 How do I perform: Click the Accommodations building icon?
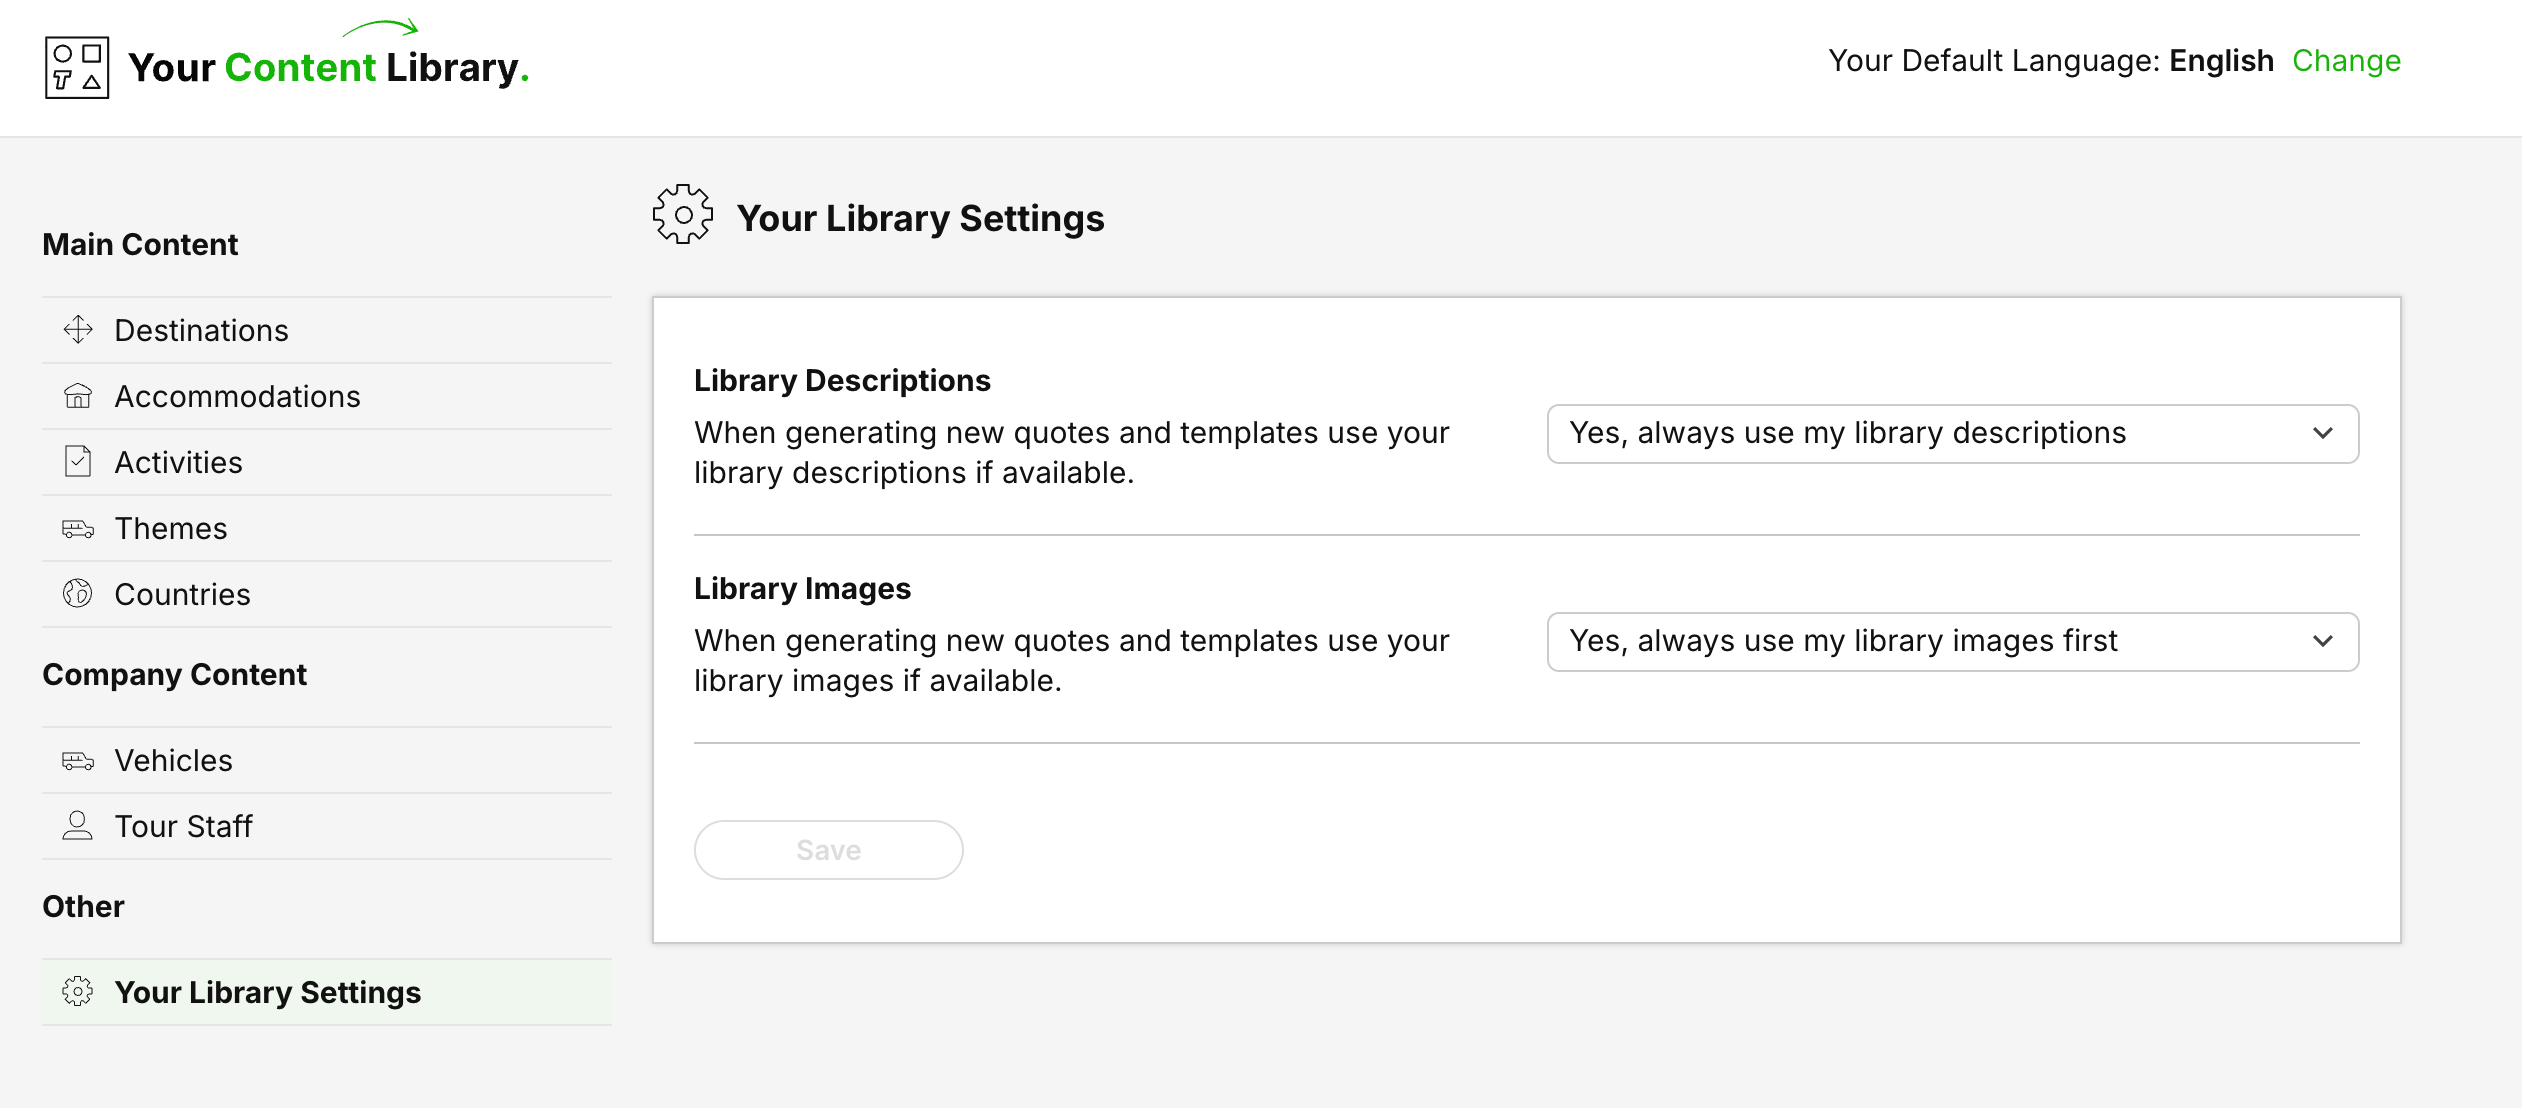coord(78,396)
